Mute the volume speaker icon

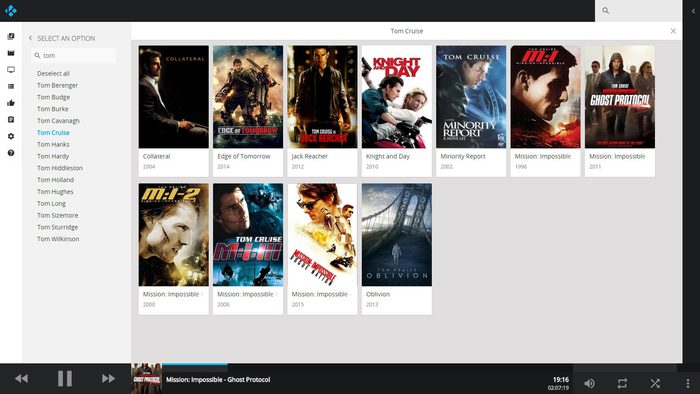coord(589,383)
